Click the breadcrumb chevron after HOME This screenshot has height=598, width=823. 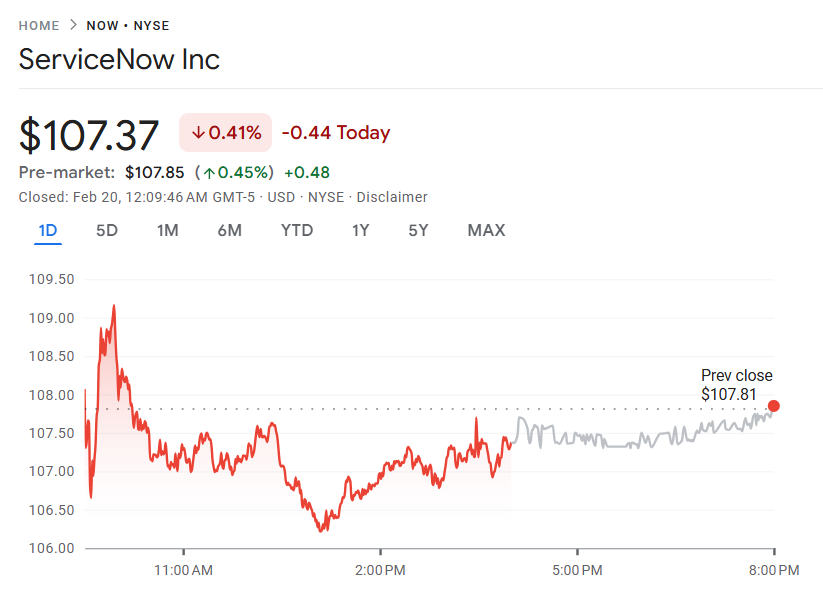[73, 25]
